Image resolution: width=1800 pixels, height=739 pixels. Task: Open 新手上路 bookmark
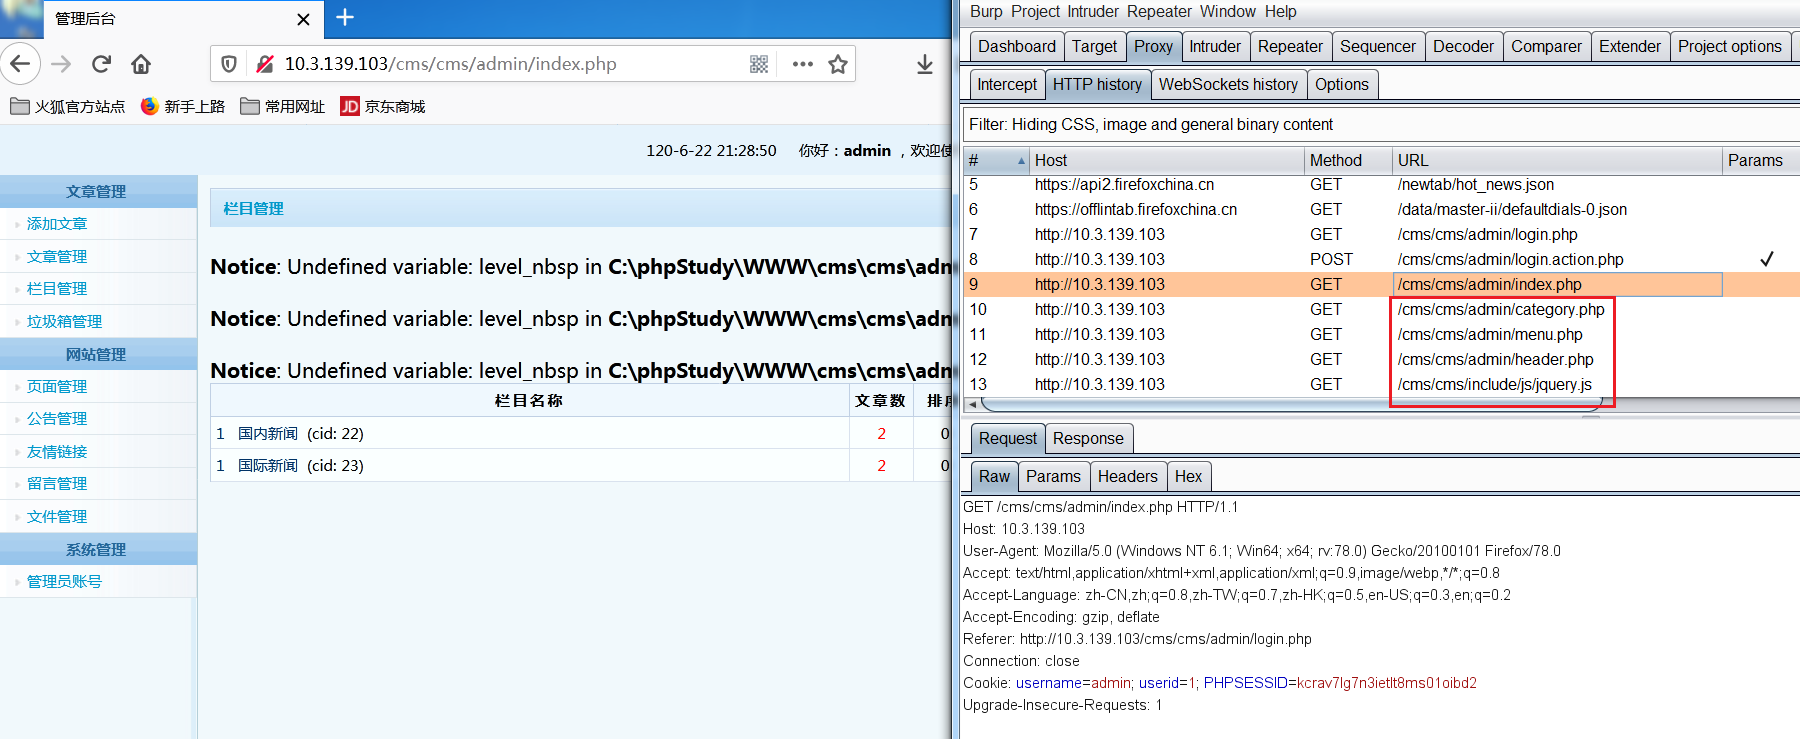[183, 106]
